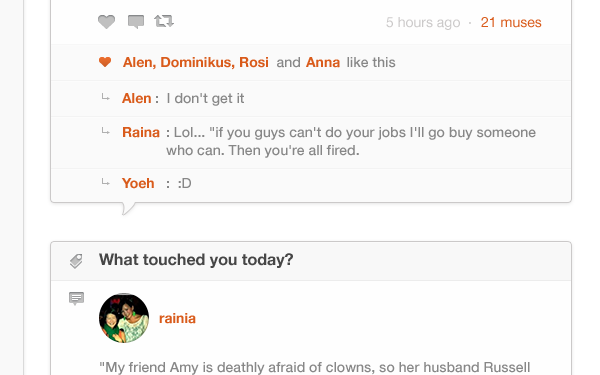This screenshot has width=600, height=375.
Task: Click the reply arrow beside Yoeh's comment
Action: [105, 183]
